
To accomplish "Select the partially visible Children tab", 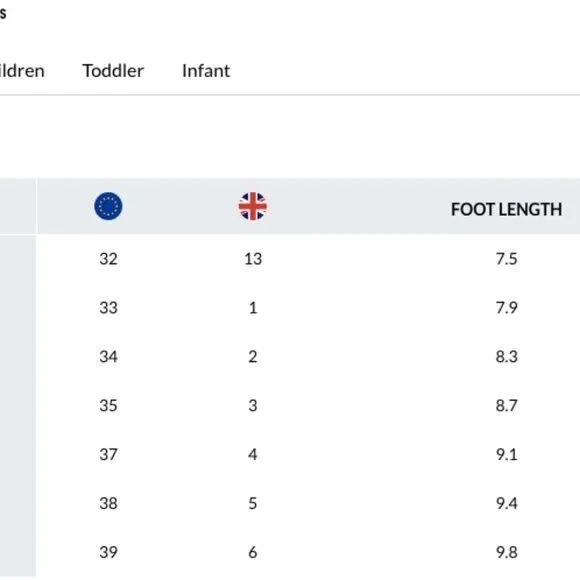I will 21,71.
